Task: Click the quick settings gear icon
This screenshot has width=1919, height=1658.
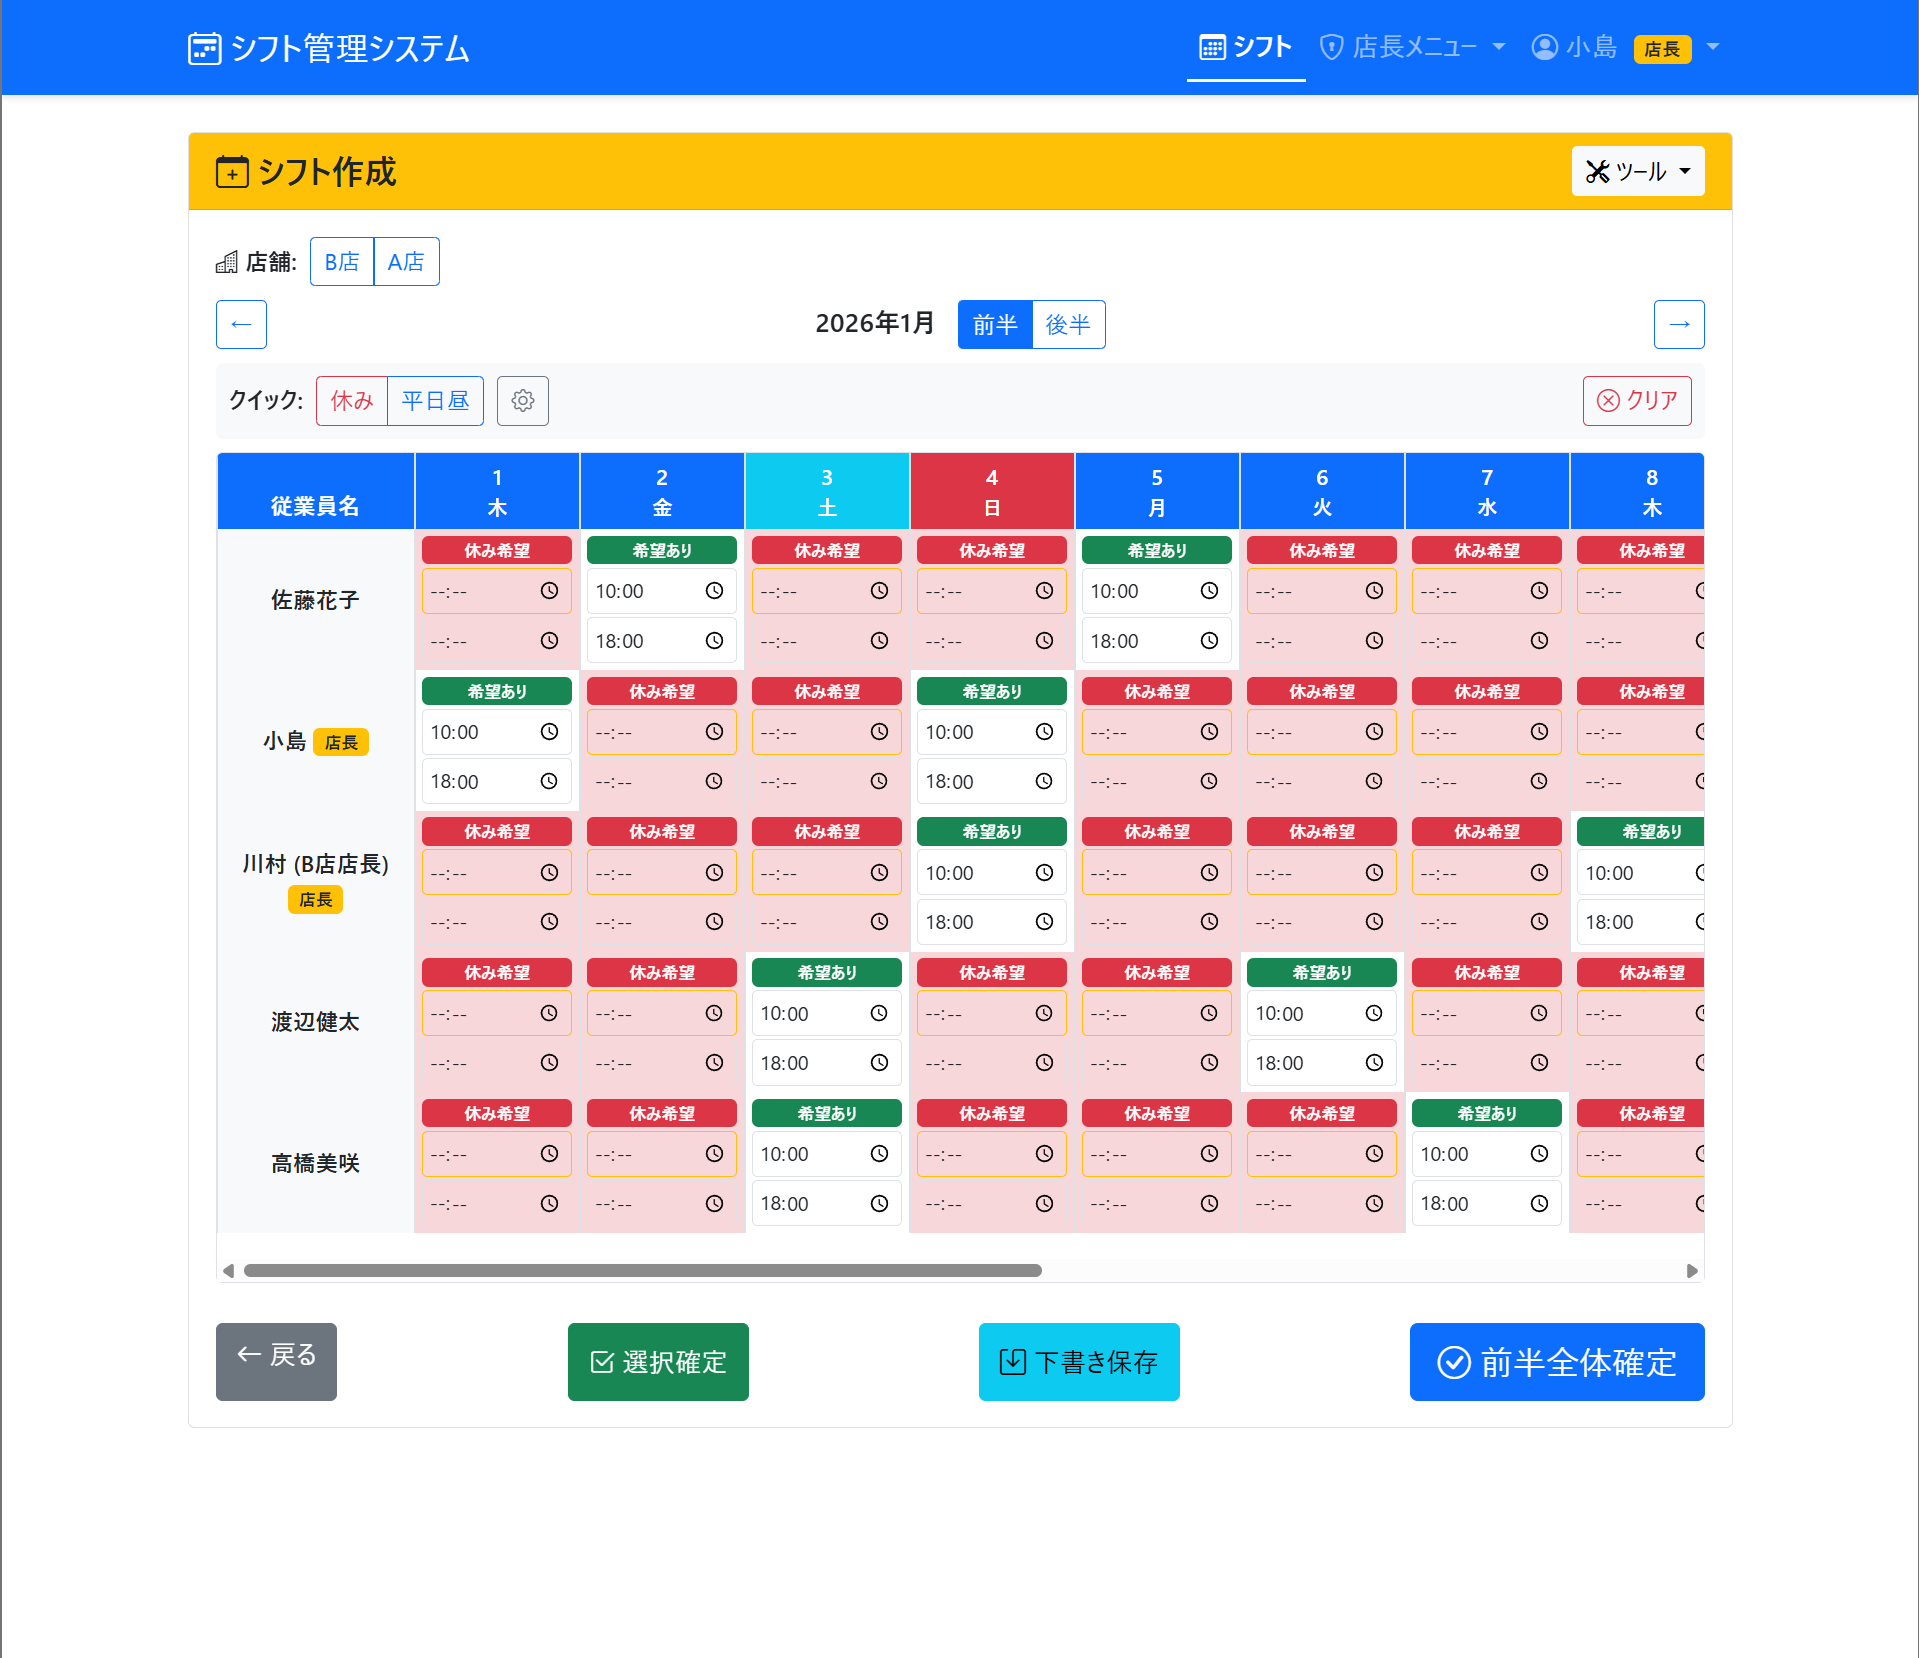Action: (x=522, y=401)
